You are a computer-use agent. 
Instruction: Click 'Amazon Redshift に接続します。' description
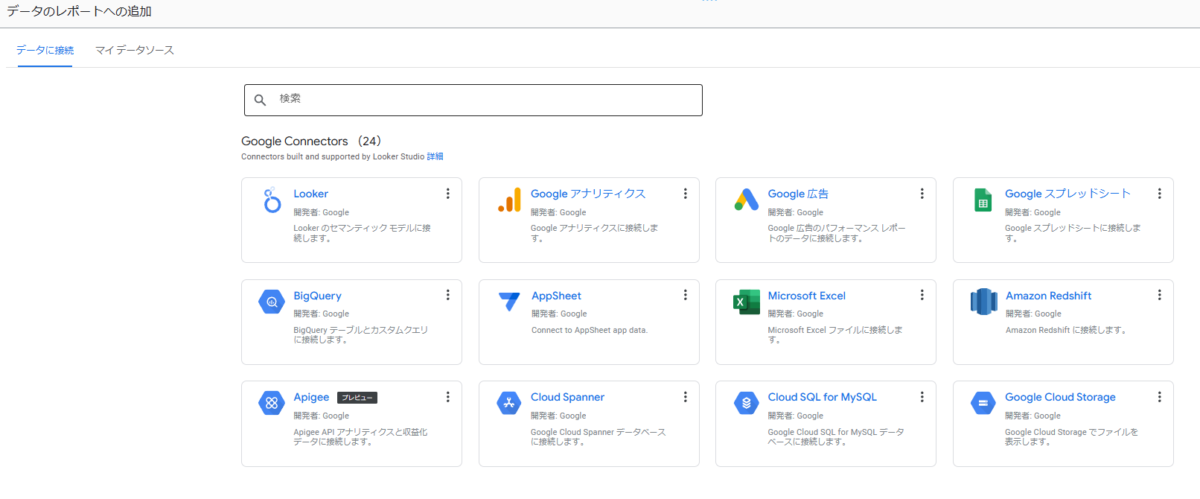[x=1066, y=330]
